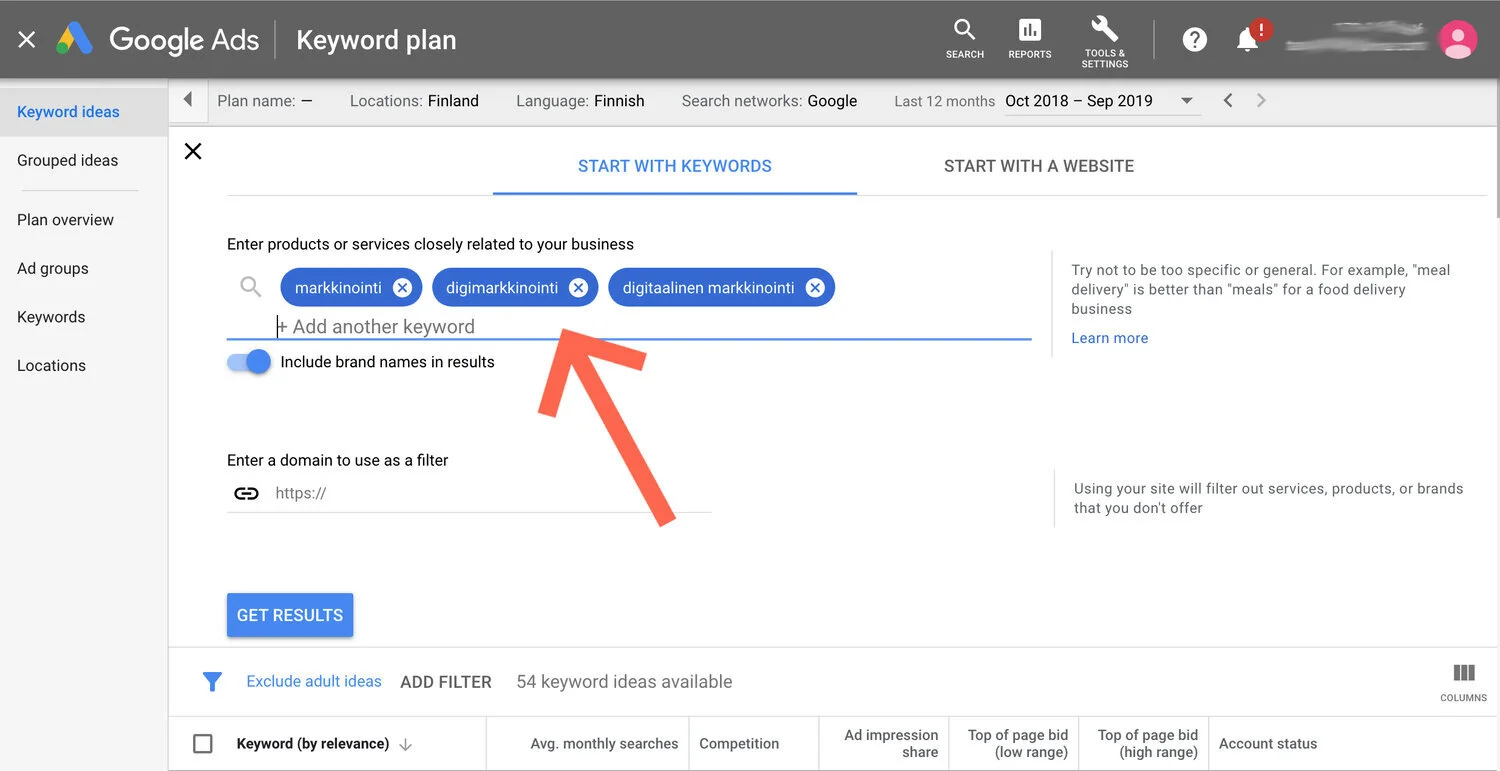
Task: Click the Competition column header
Action: pos(739,744)
